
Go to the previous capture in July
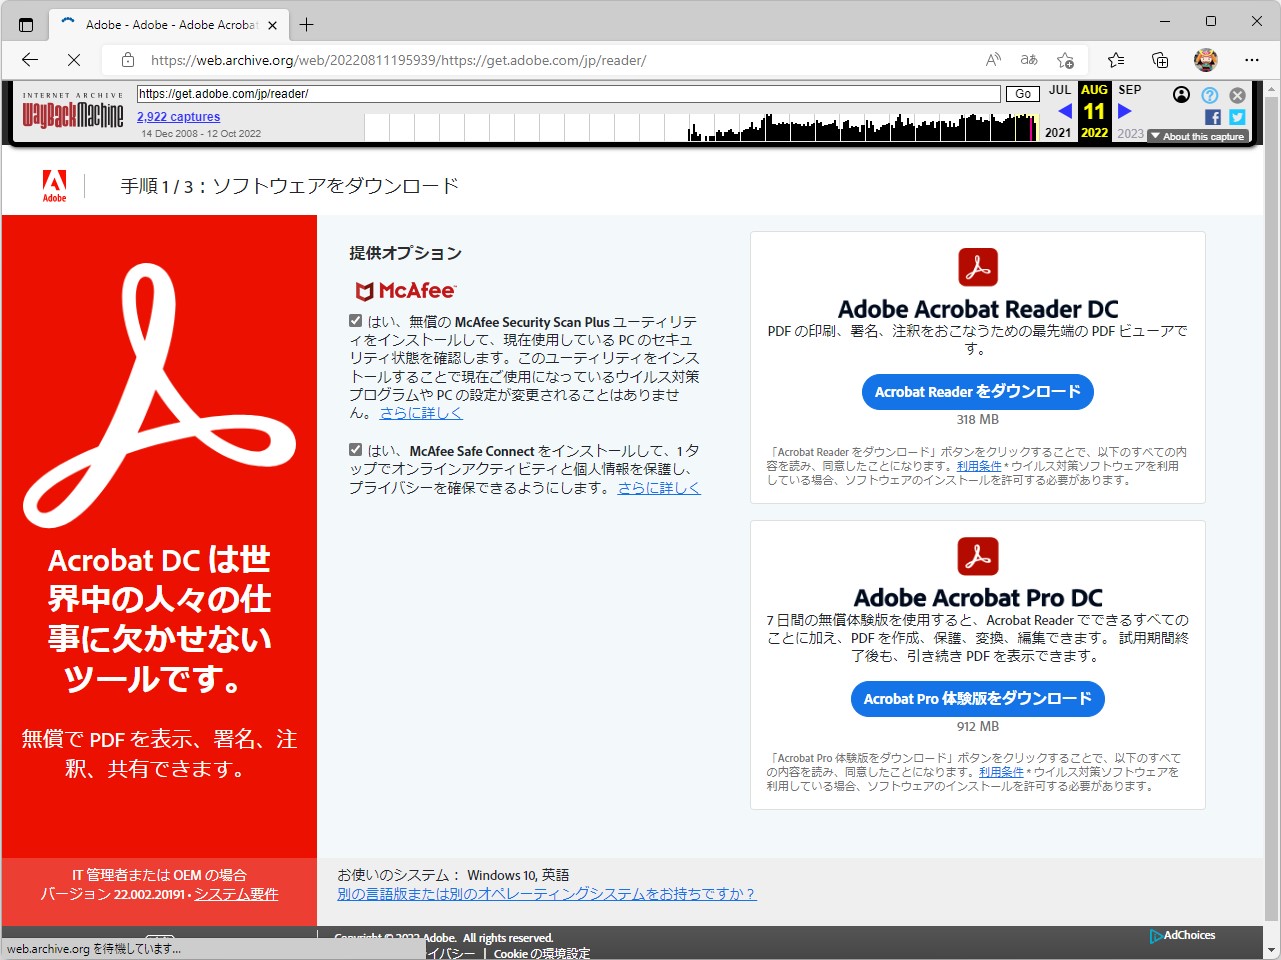pyautogui.click(x=1064, y=111)
